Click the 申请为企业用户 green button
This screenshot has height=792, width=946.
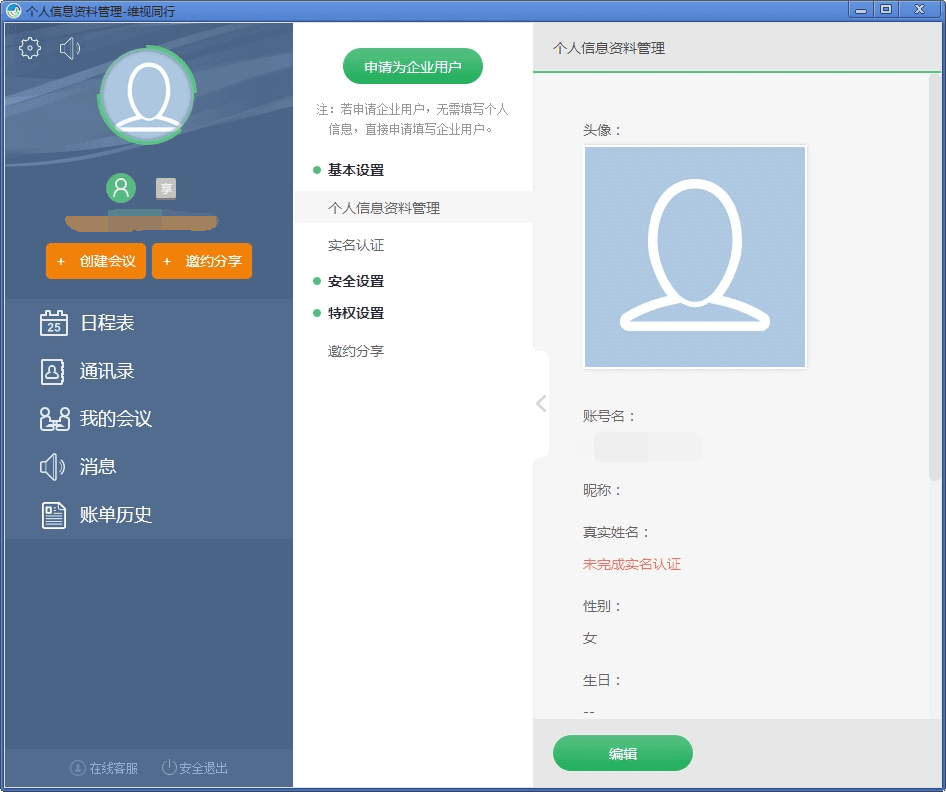pyautogui.click(x=413, y=66)
